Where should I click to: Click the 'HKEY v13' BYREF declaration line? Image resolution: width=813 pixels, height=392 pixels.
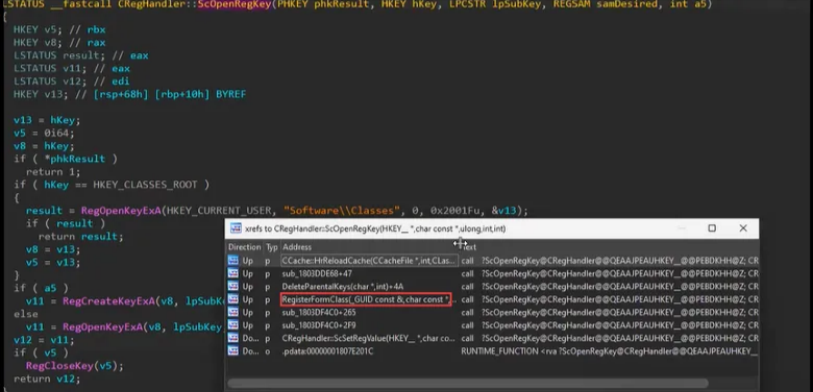[x=130, y=94]
